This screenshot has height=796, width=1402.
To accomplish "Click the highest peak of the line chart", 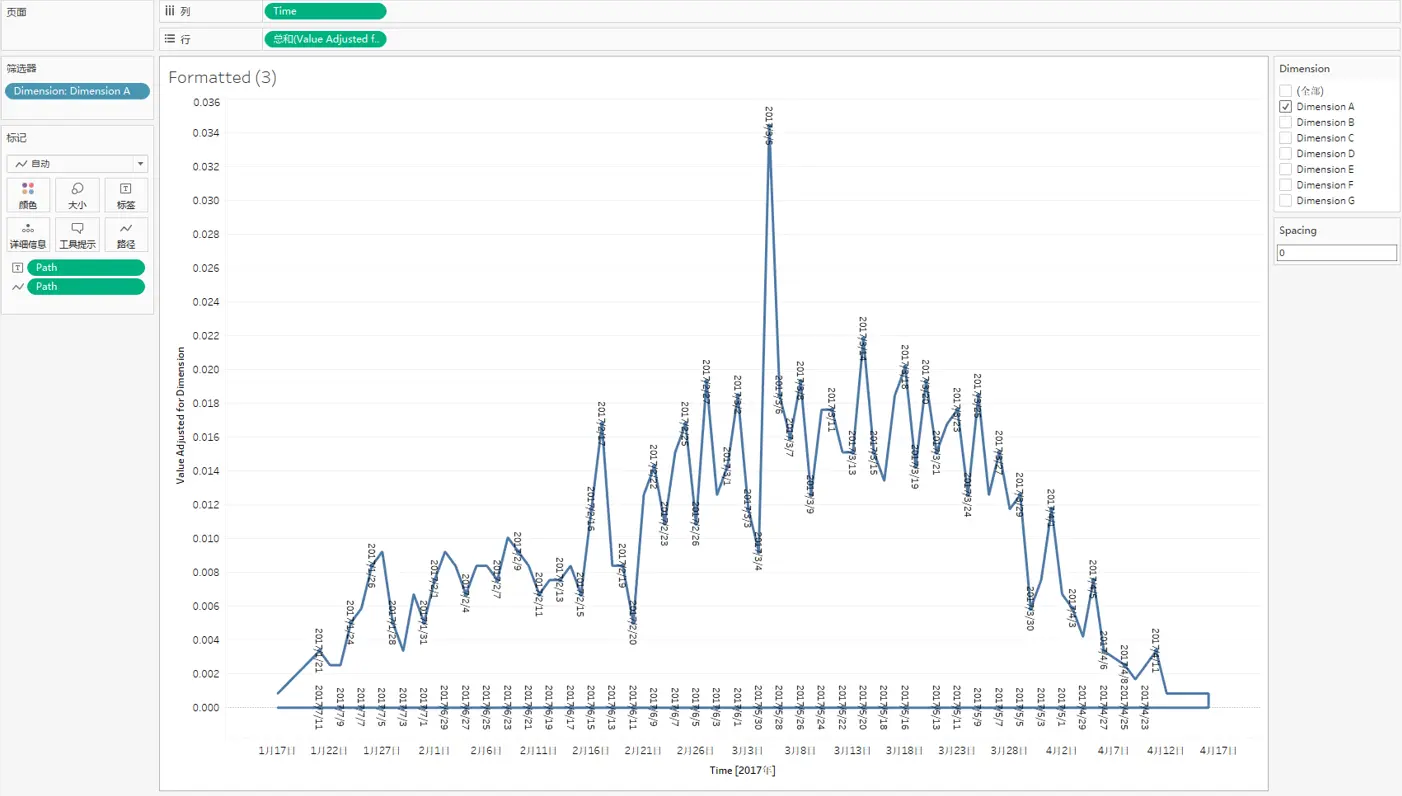I will (x=769, y=126).
